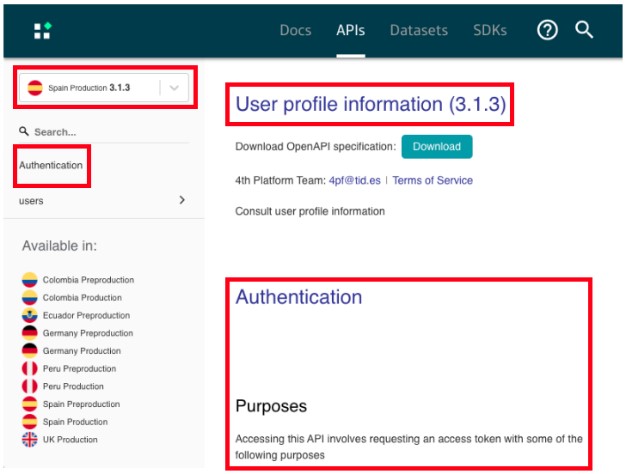Click the Available in: label
Image resolution: width=626 pixels, height=474 pixels.
(x=59, y=246)
